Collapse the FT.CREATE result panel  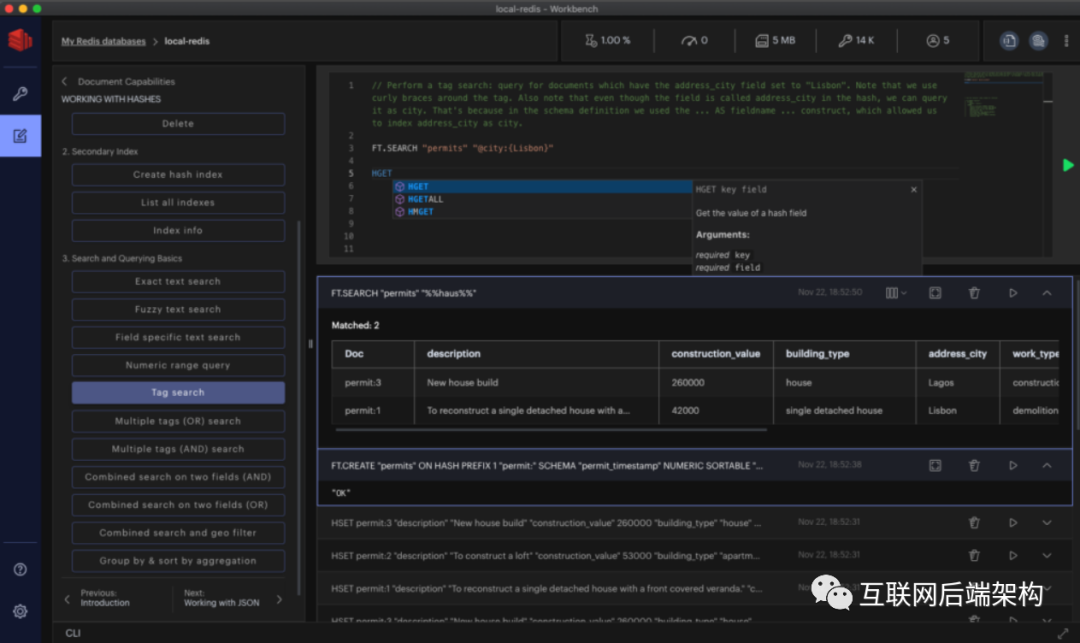coord(1047,465)
